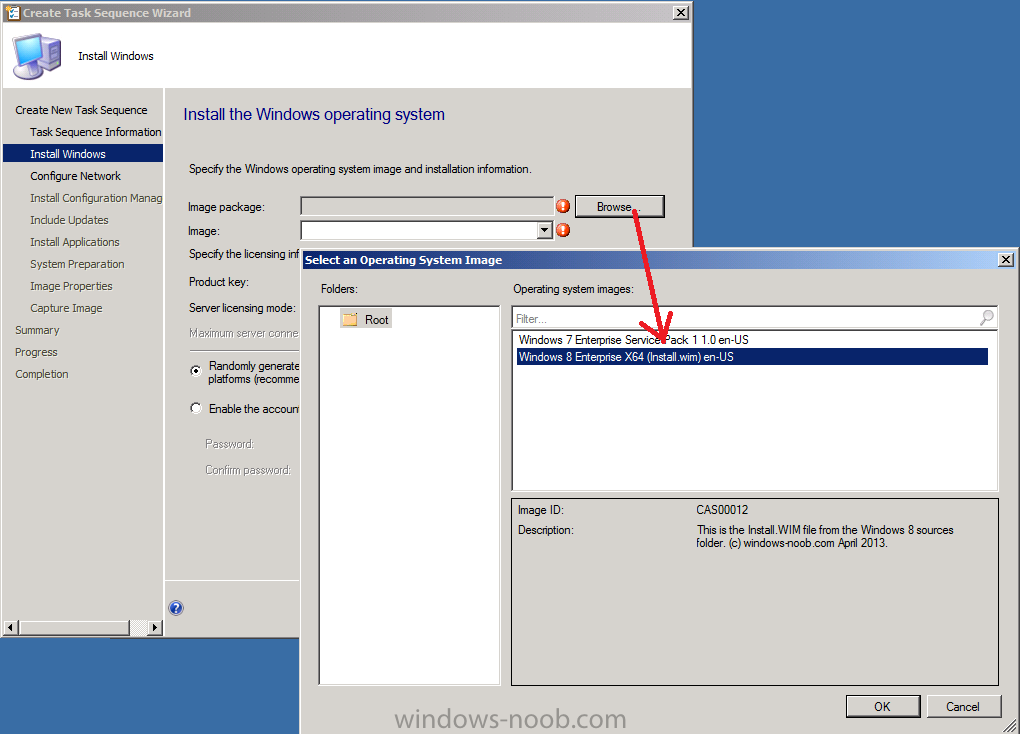
Task: Select Windows 7 Enterprise Service Pack 1 image
Action: (633, 340)
